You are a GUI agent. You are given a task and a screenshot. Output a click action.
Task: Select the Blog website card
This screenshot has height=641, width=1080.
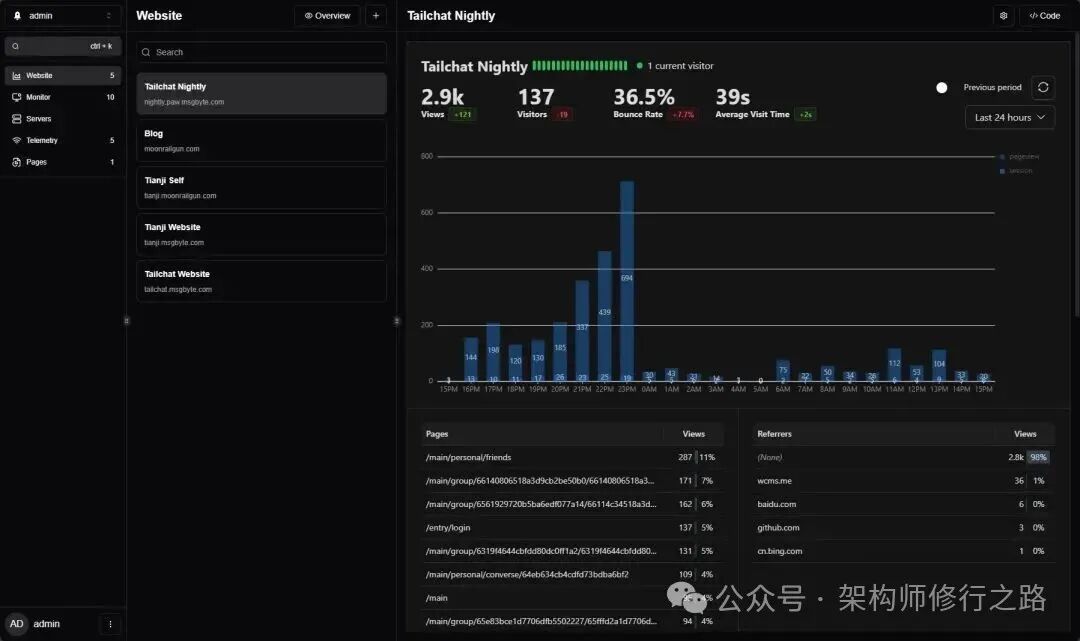pyautogui.click(x=261, y=140)
